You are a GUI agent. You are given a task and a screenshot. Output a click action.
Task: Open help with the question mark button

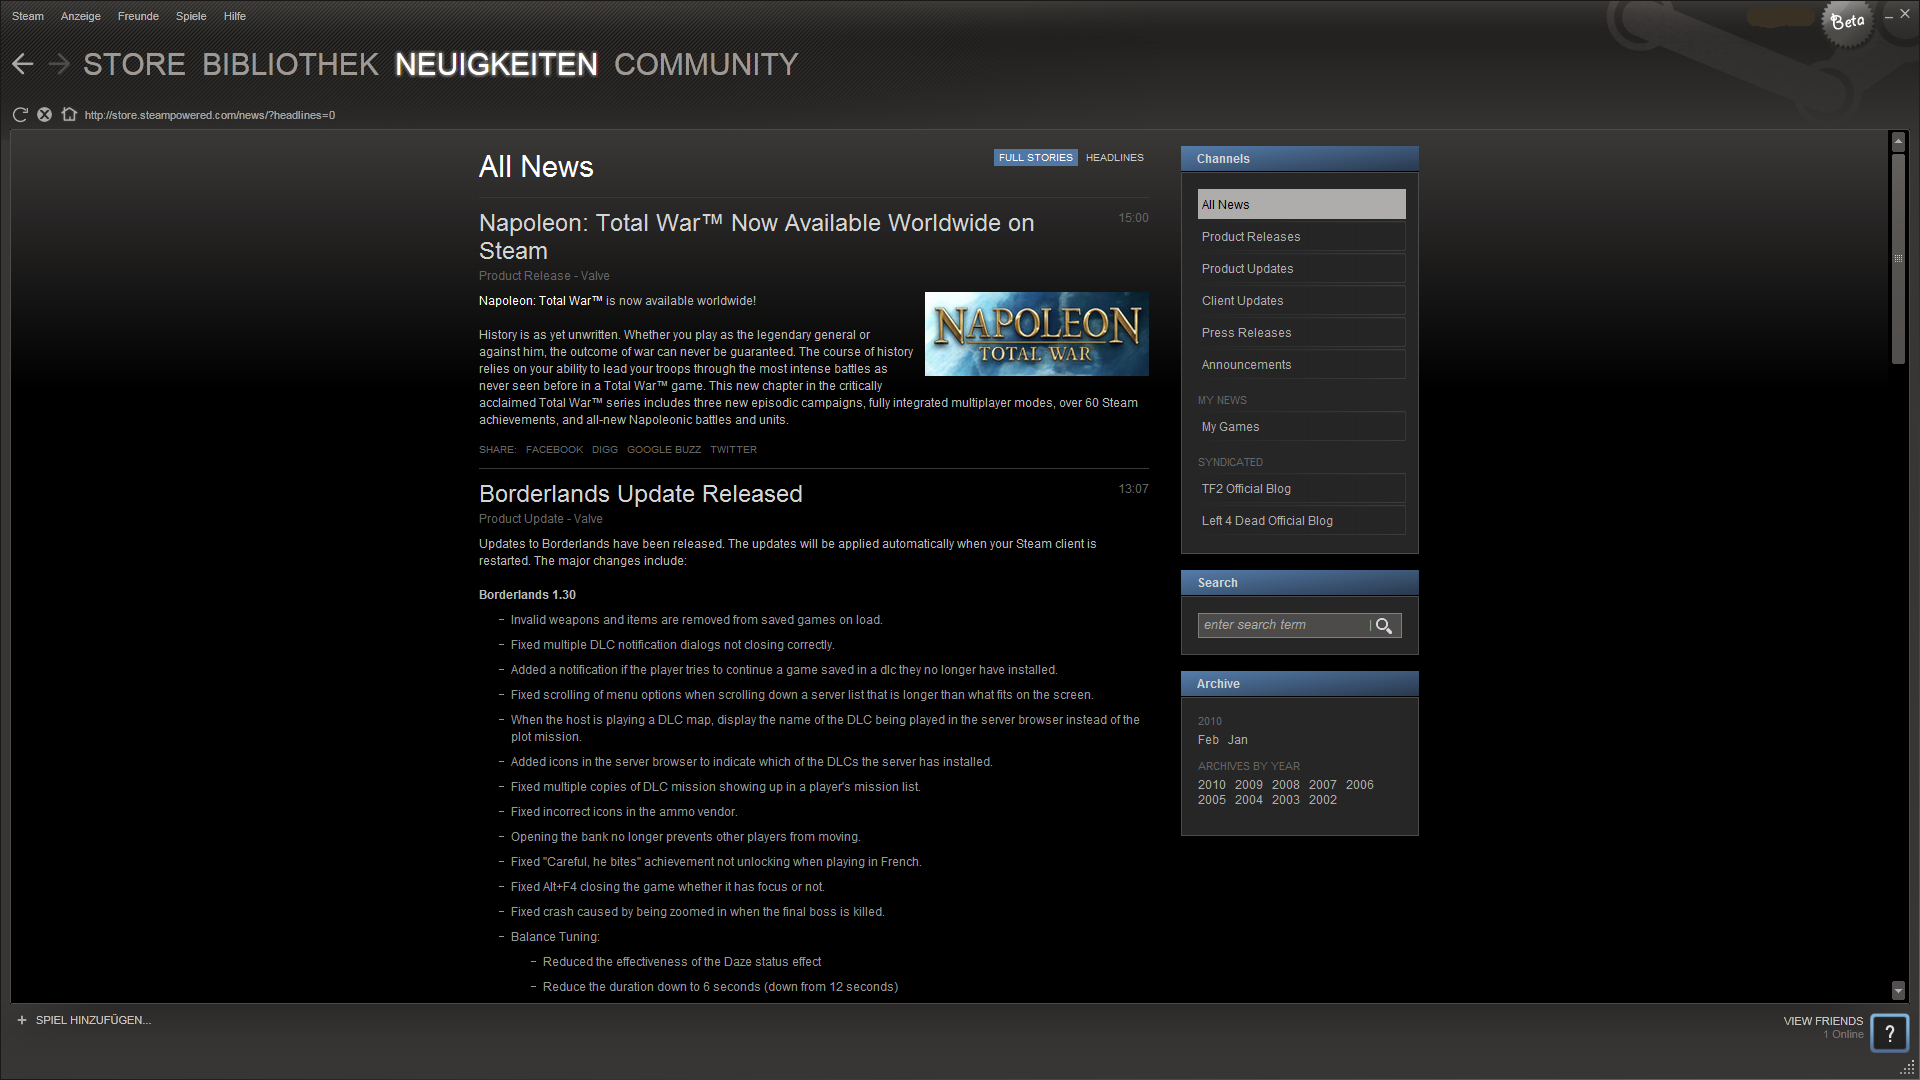coord(1890,1034)
